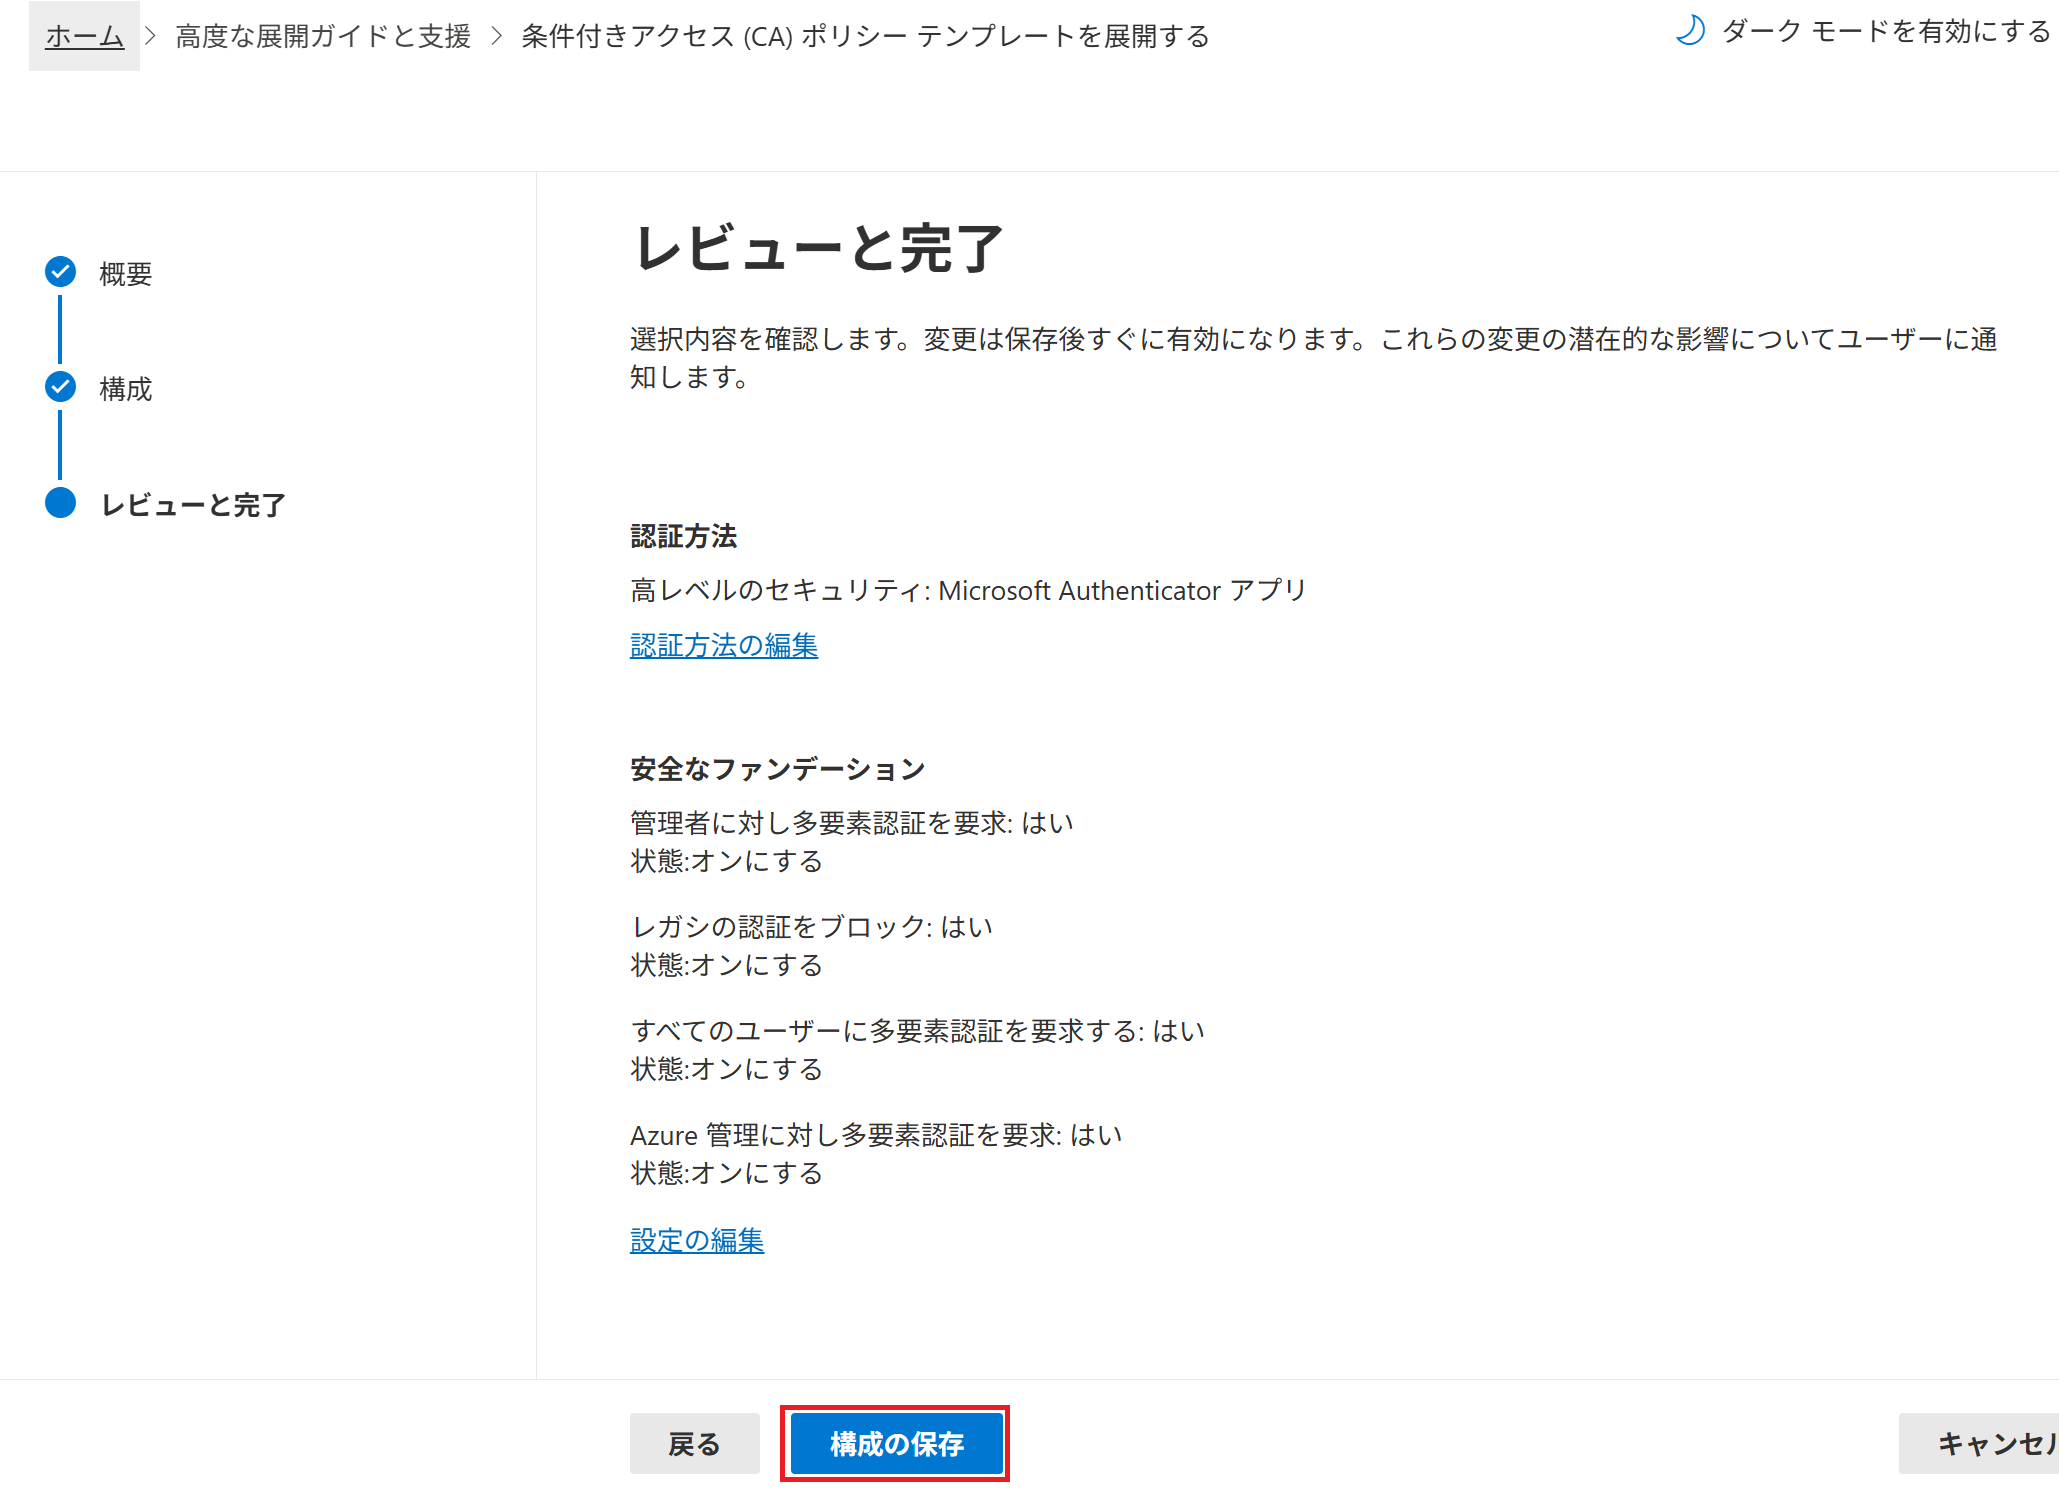Click the レビューと完了 step circle indicator
2059x1501 pixels.
click(61, 503)
